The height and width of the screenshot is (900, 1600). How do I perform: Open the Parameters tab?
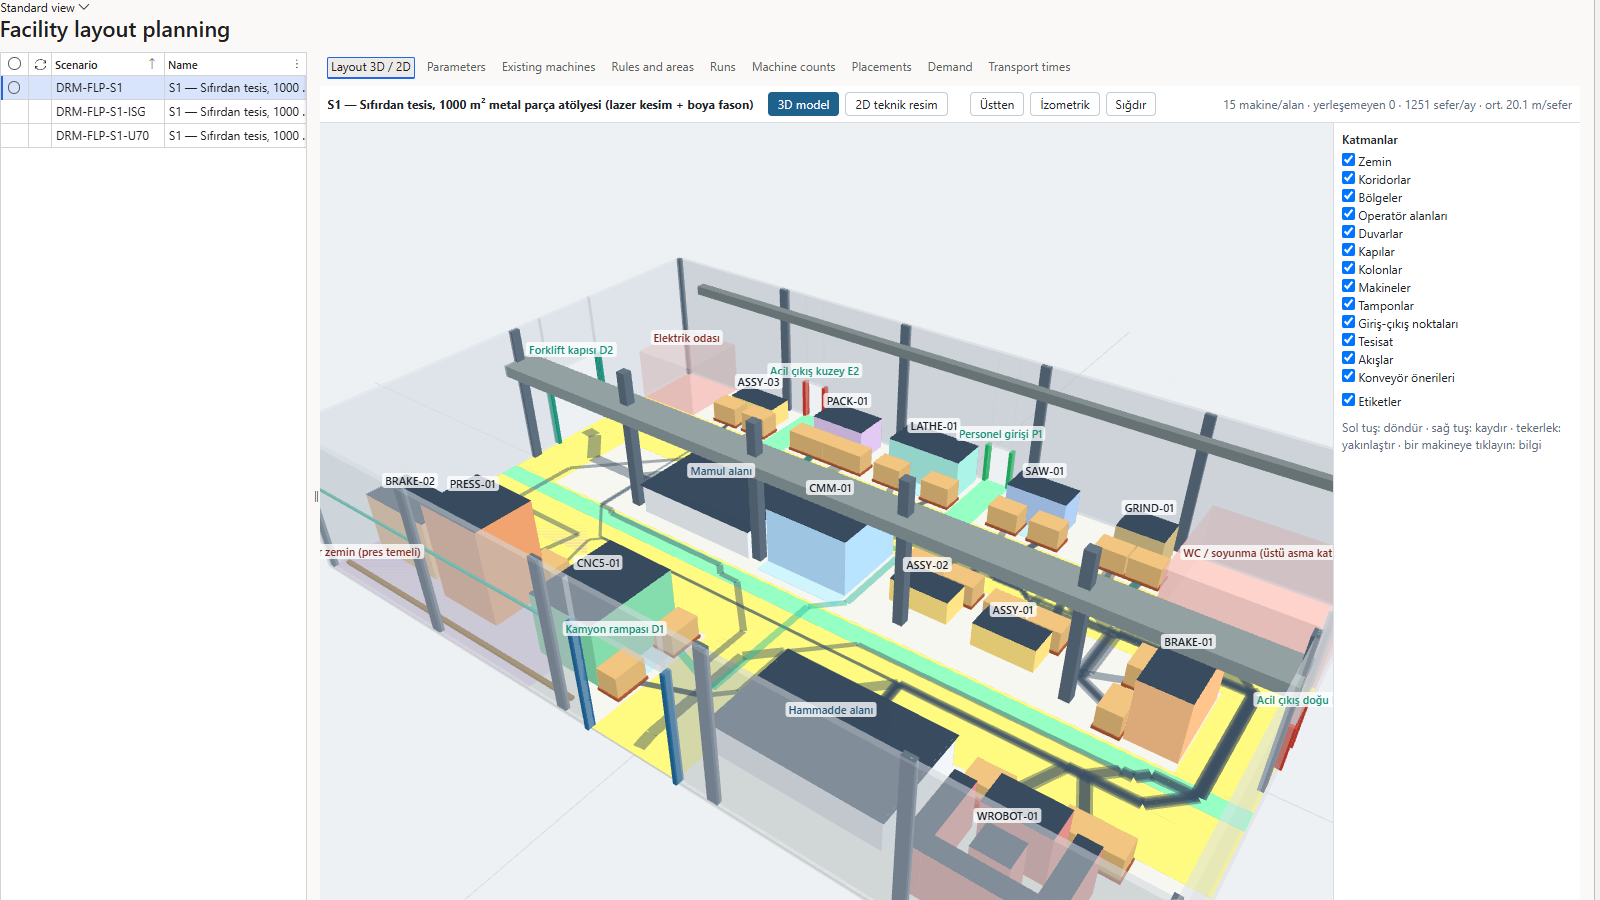click(x=456, y=67)
